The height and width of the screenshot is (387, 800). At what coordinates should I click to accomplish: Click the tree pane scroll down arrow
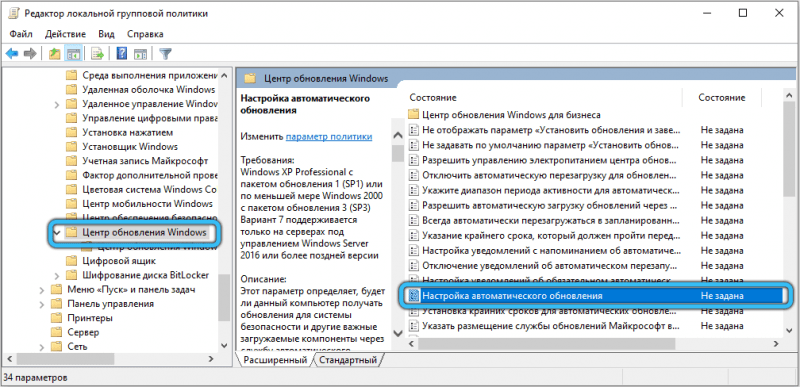click(223, 345)
